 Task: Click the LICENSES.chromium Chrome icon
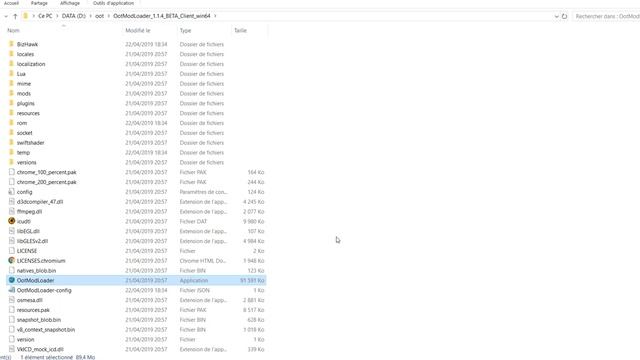pos(11,260)
